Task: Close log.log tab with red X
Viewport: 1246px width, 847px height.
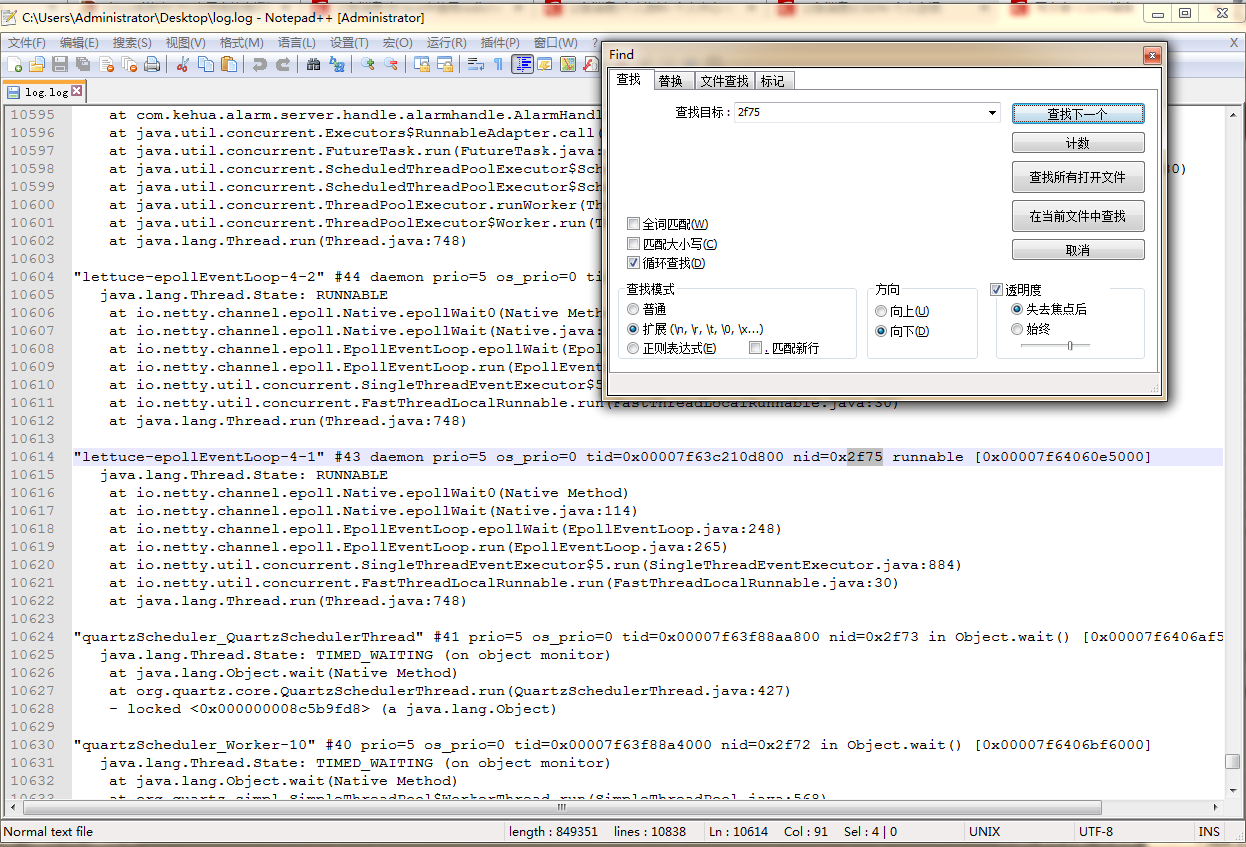Action: pos(76,91)
